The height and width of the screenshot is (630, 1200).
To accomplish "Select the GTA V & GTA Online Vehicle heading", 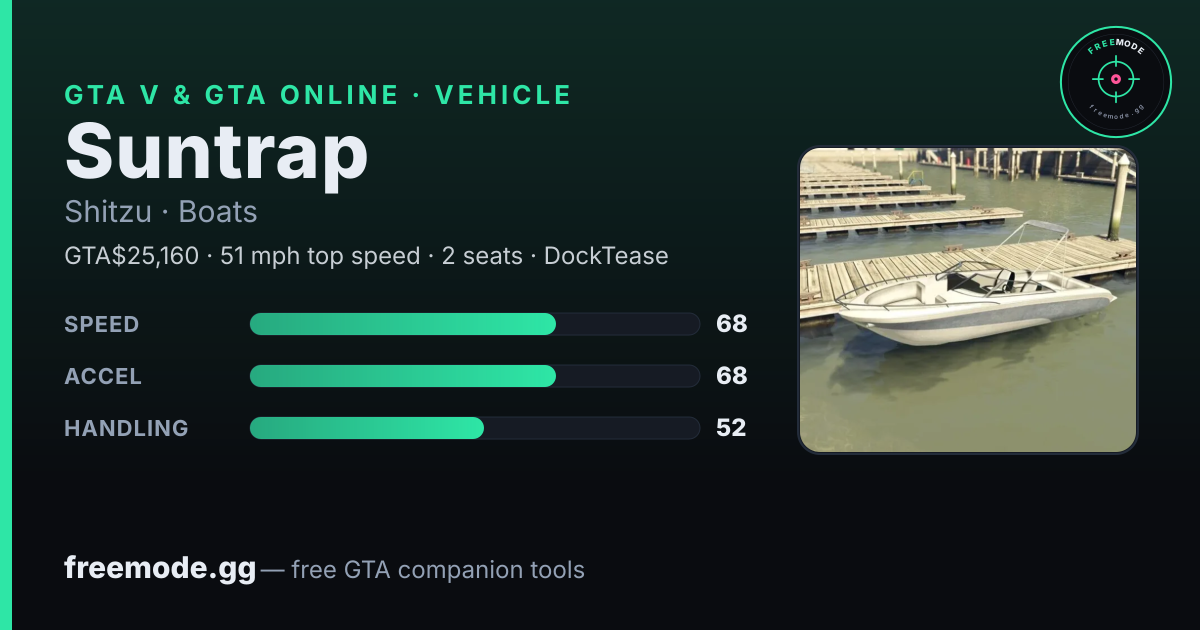I will (x=318, y=95).
